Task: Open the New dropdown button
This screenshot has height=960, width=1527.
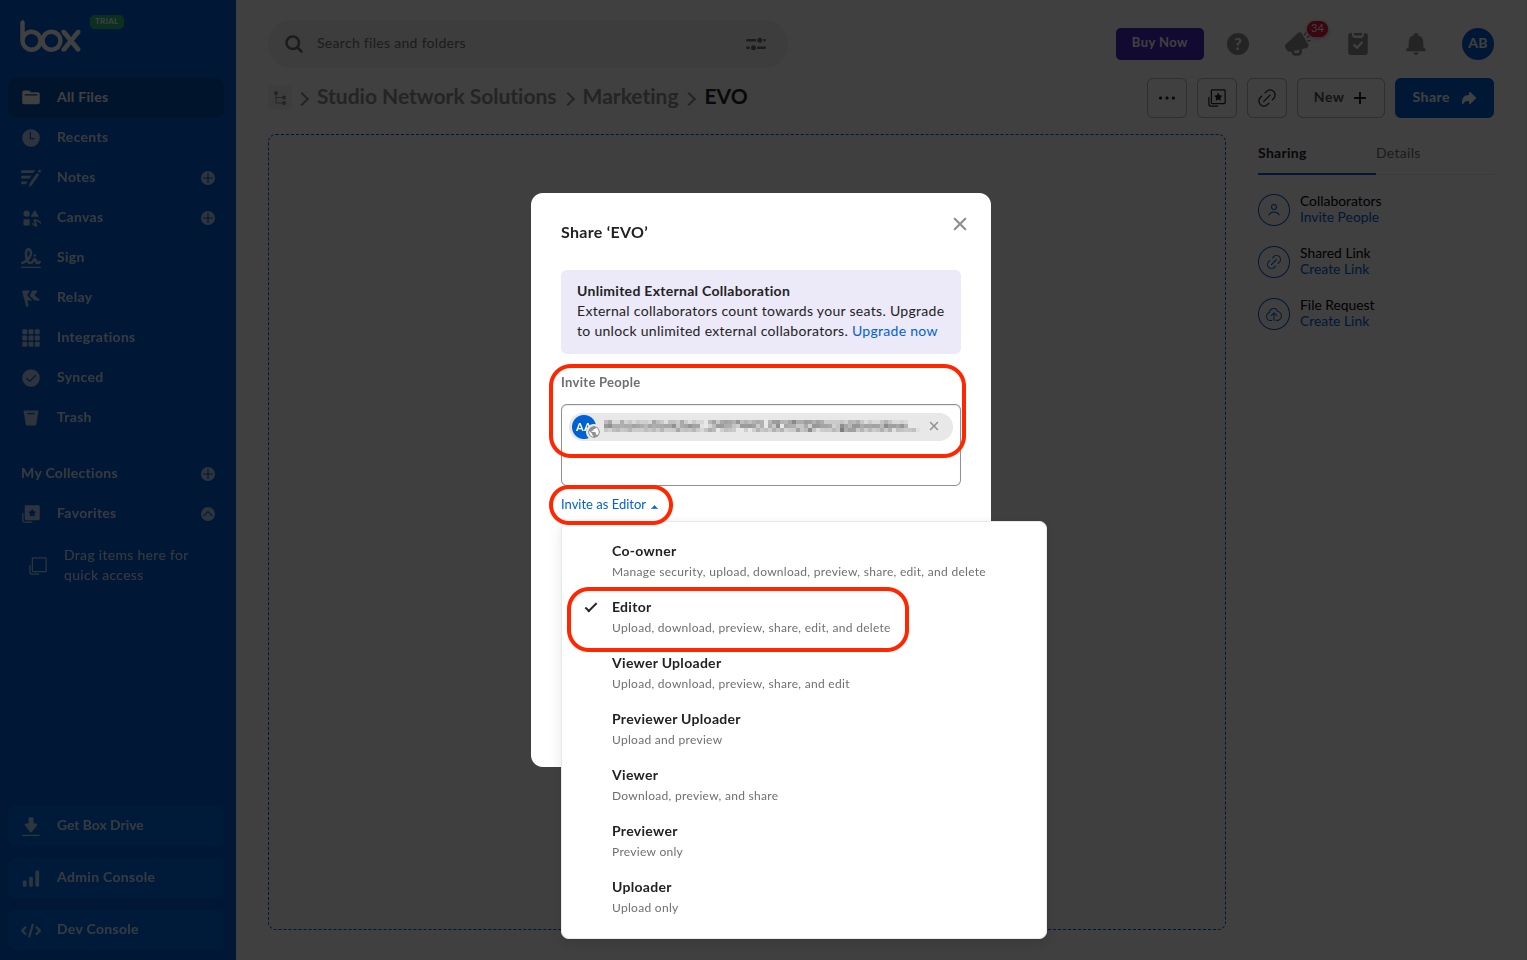Action: coord(1341,98)
